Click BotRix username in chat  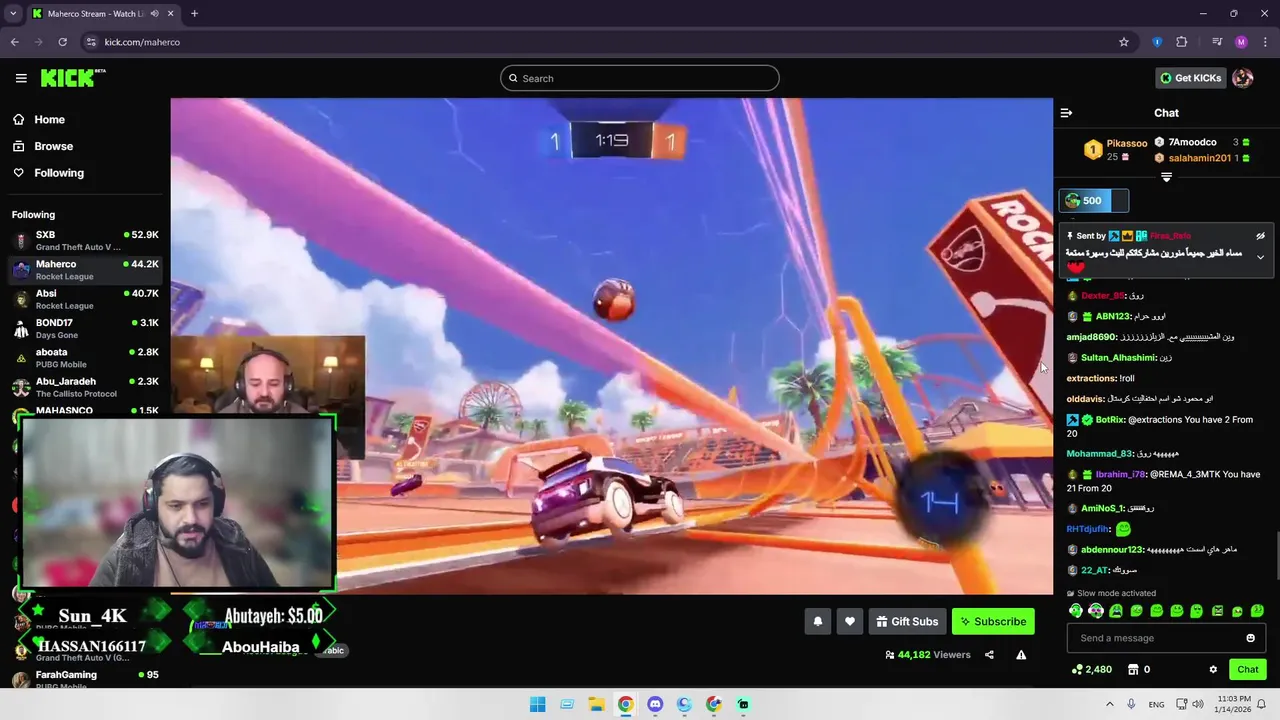pos(1109,420)
